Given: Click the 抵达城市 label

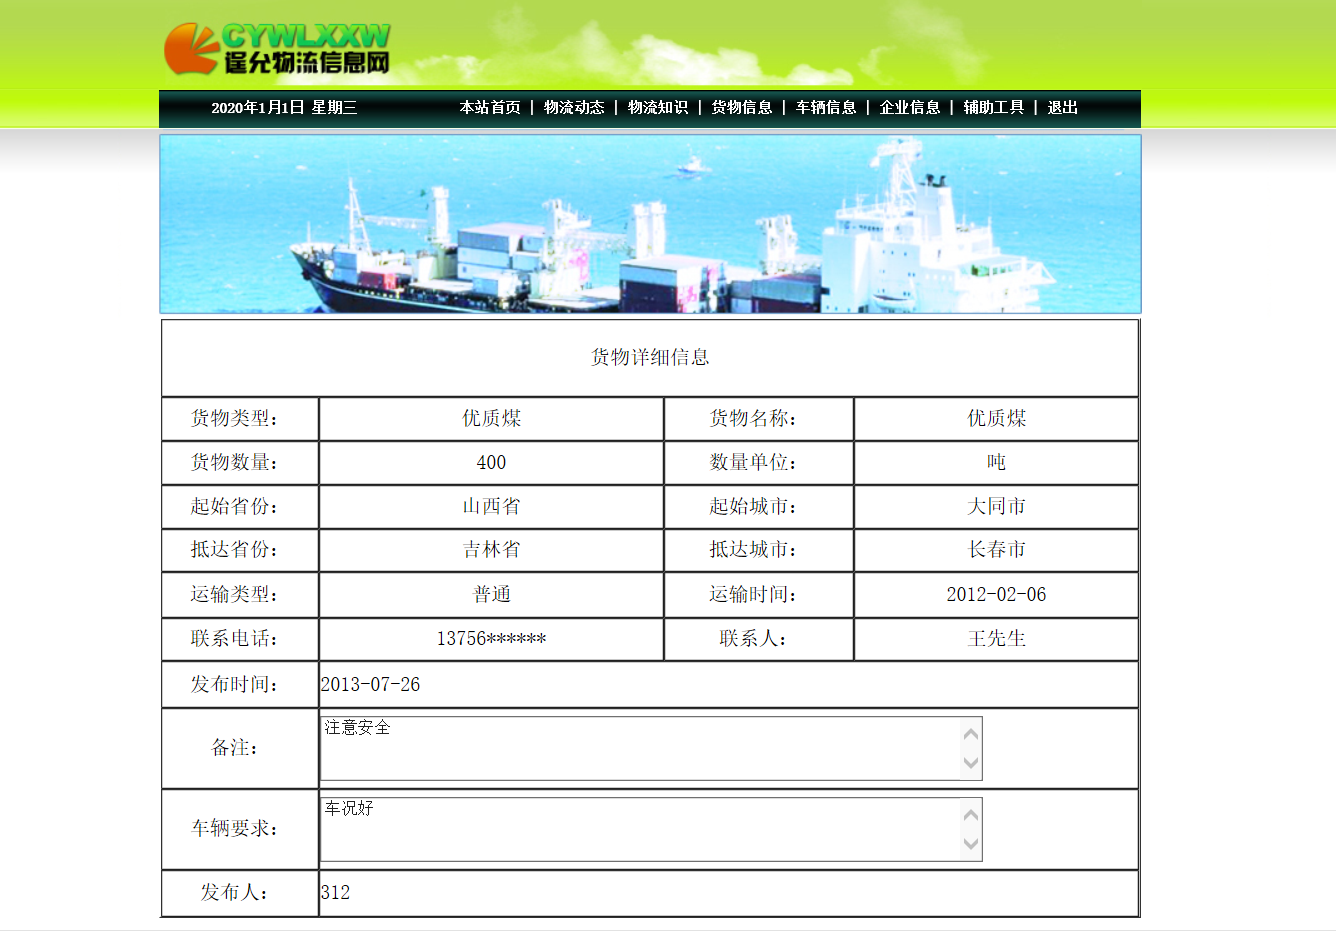Looking at the screenshot, I should tap(754, 549).
